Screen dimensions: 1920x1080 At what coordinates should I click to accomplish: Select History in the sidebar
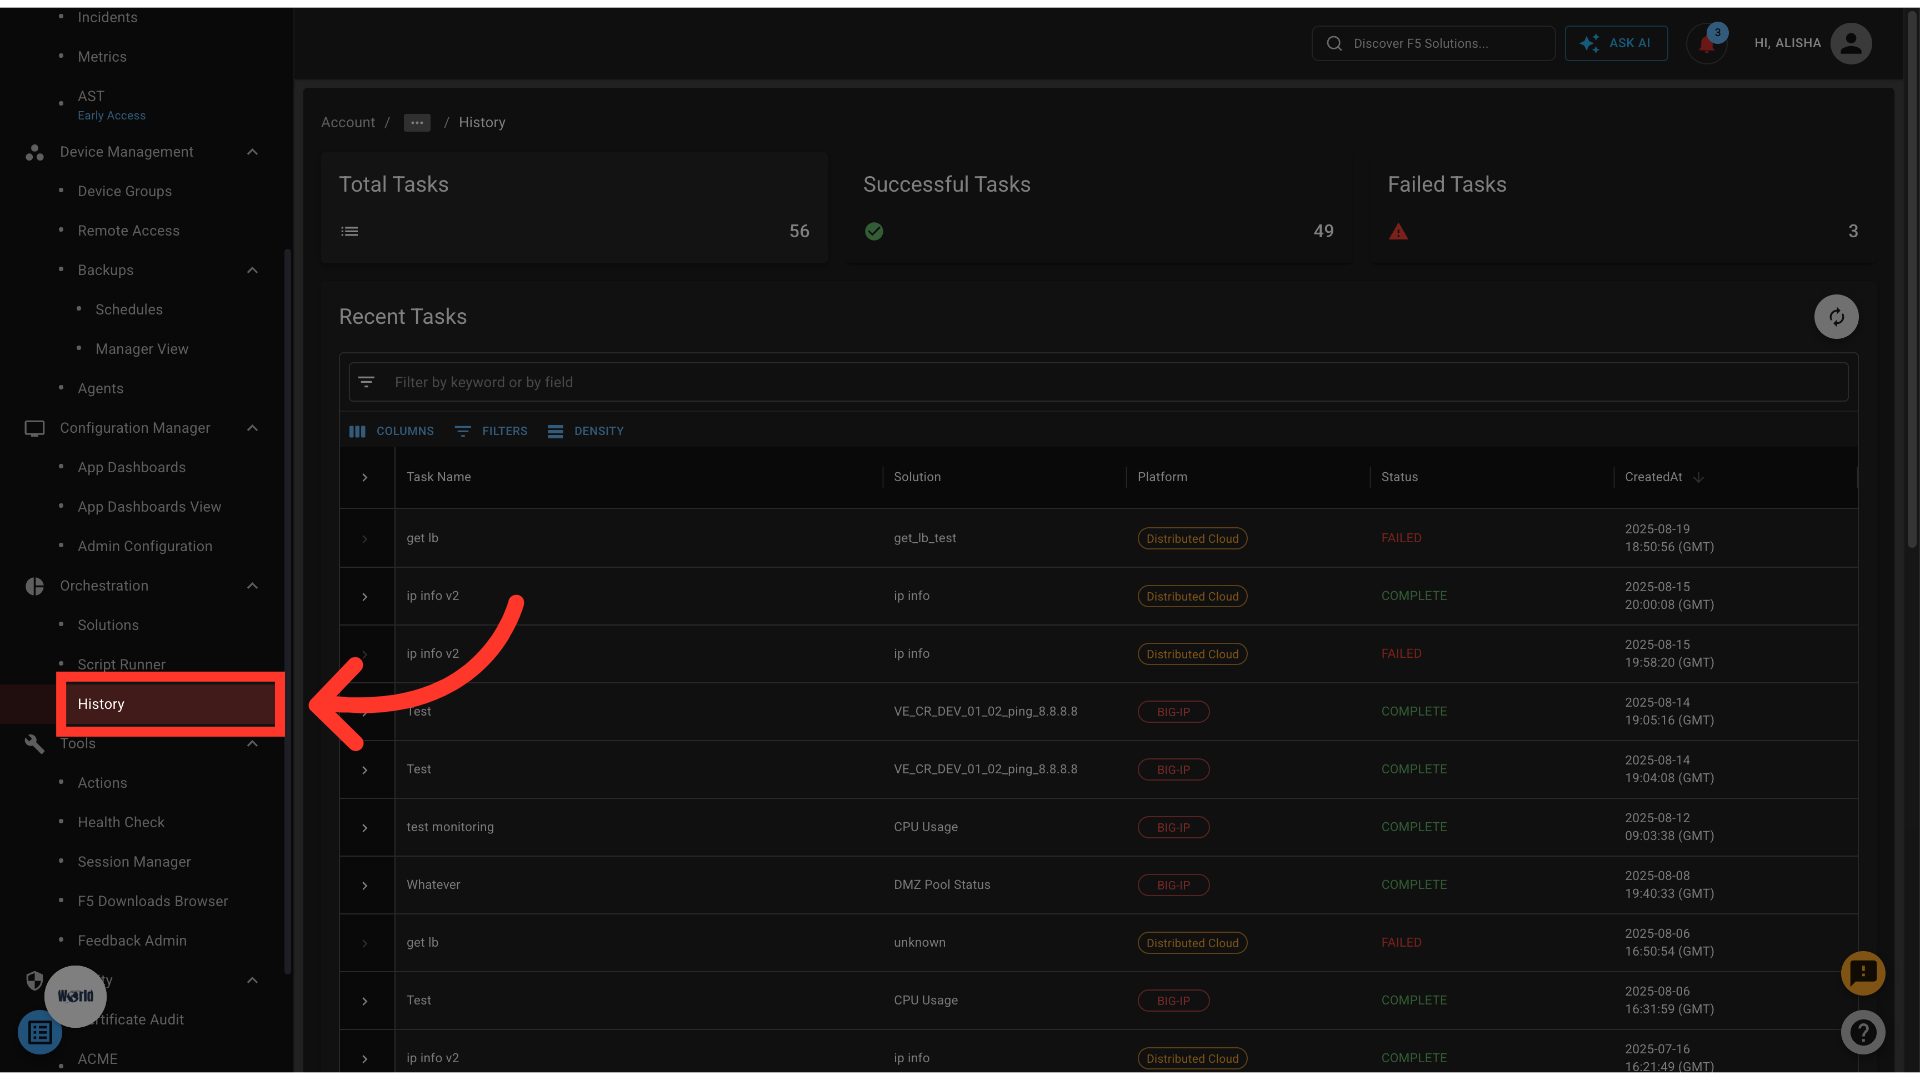(x=102, y=704)
